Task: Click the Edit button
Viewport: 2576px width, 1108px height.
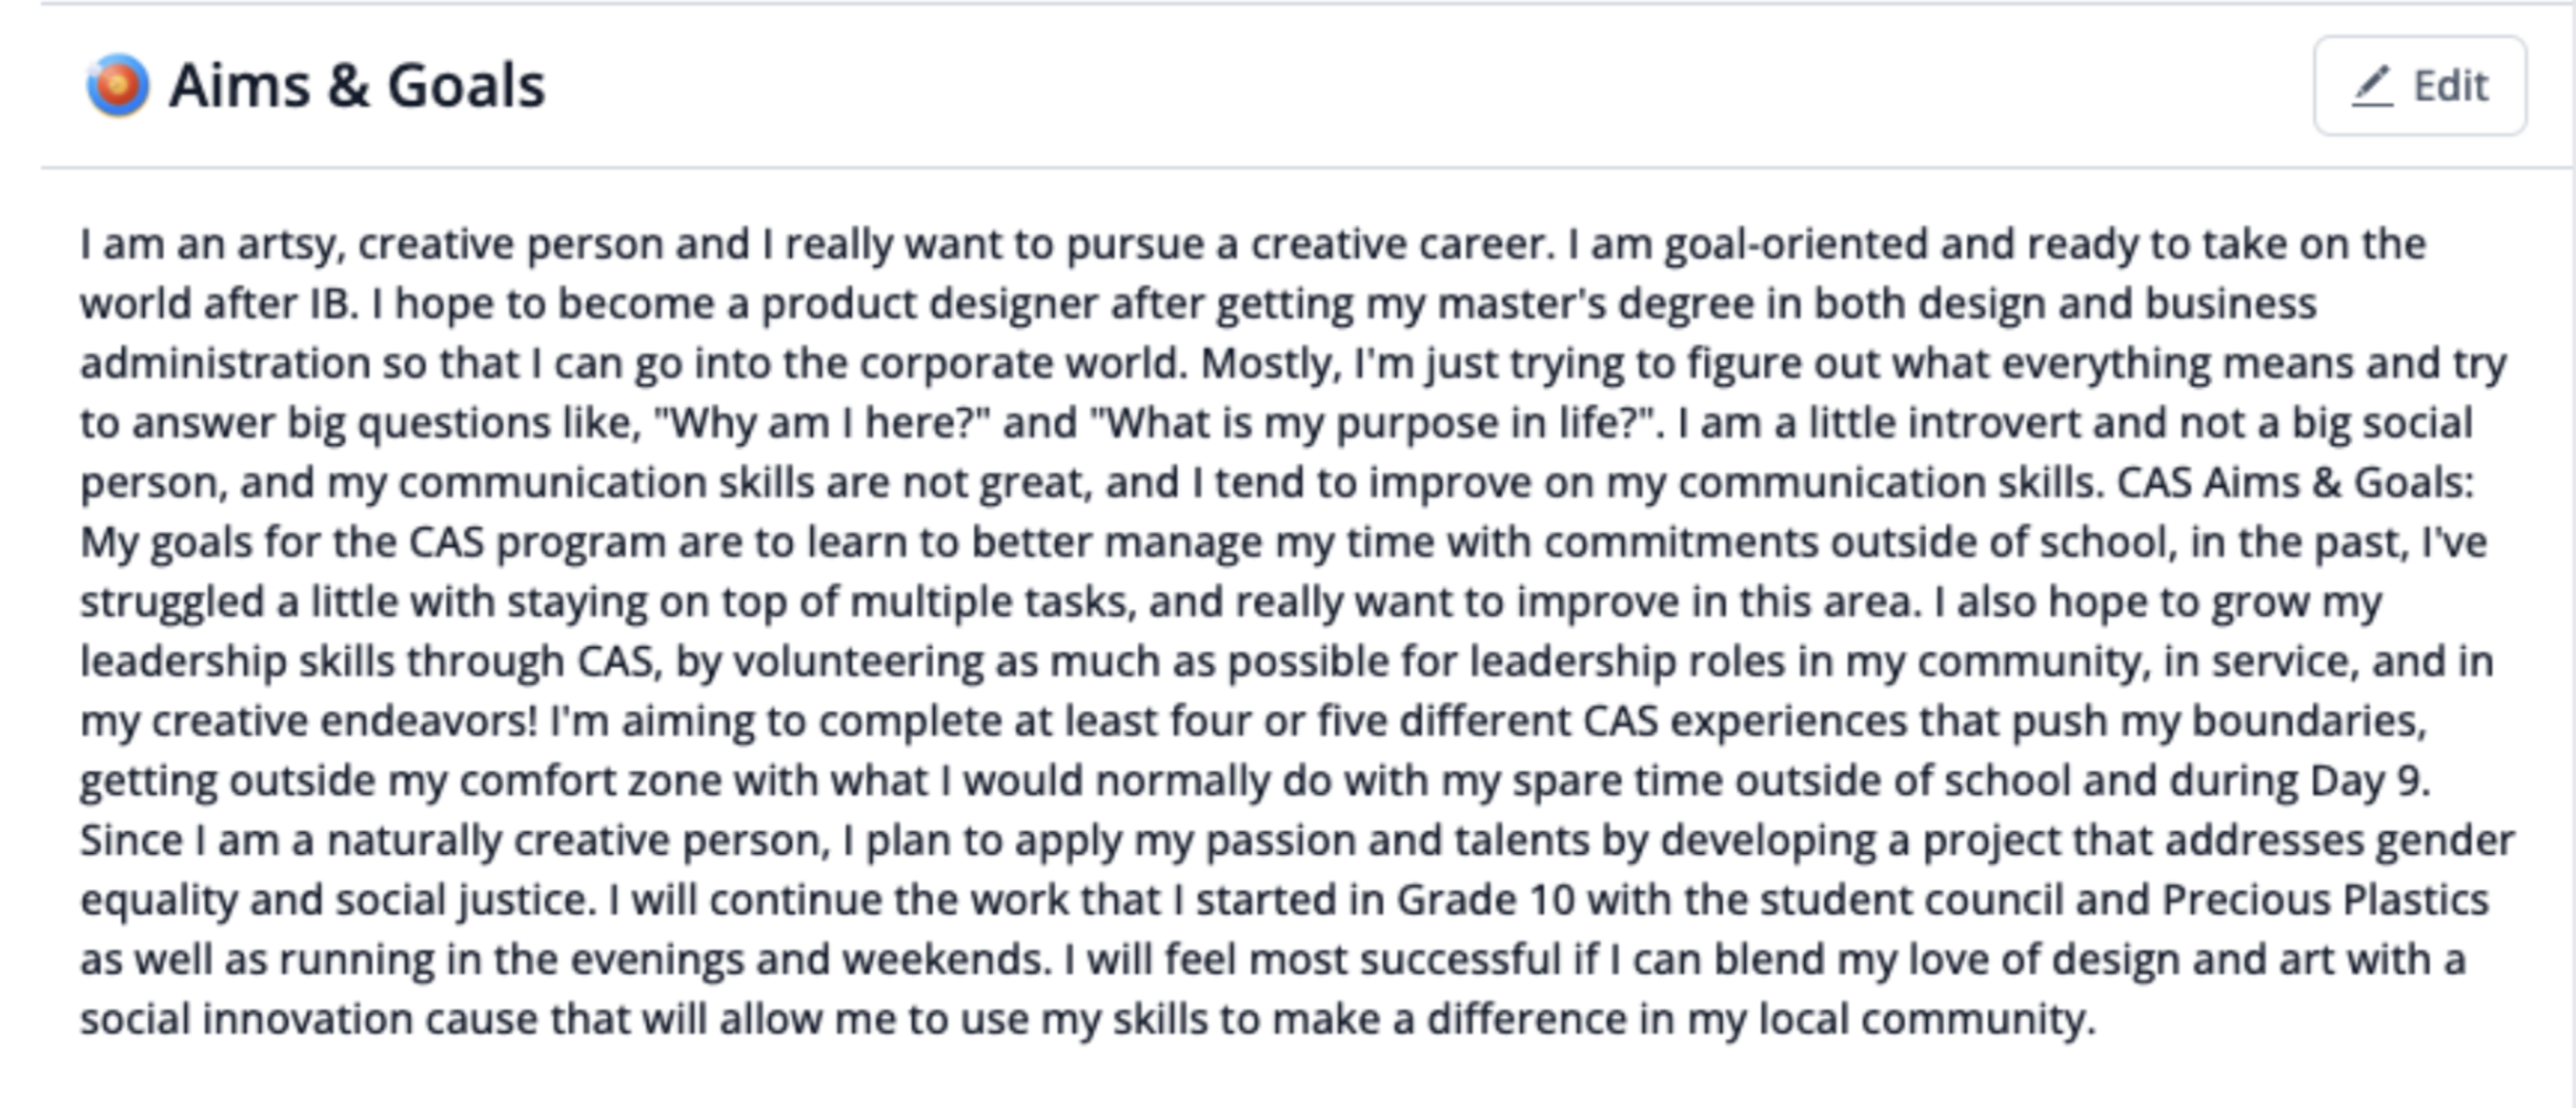Action: coord(2419,86)
